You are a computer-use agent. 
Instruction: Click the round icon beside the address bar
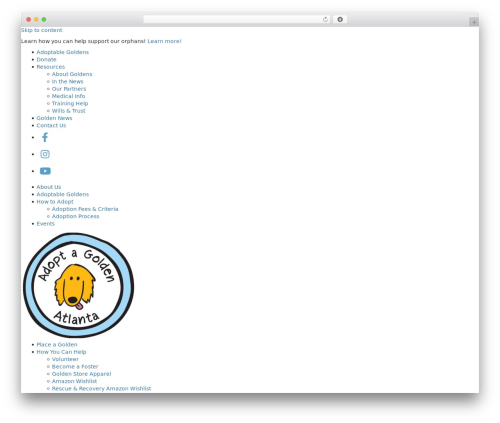(340, 19)
